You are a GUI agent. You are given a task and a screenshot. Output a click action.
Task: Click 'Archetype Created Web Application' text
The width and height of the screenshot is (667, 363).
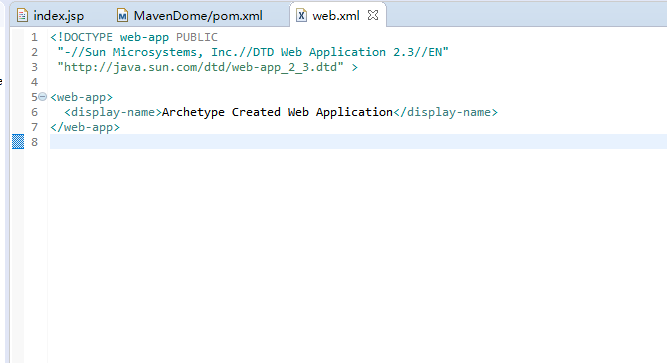click(x=277, y=112)
